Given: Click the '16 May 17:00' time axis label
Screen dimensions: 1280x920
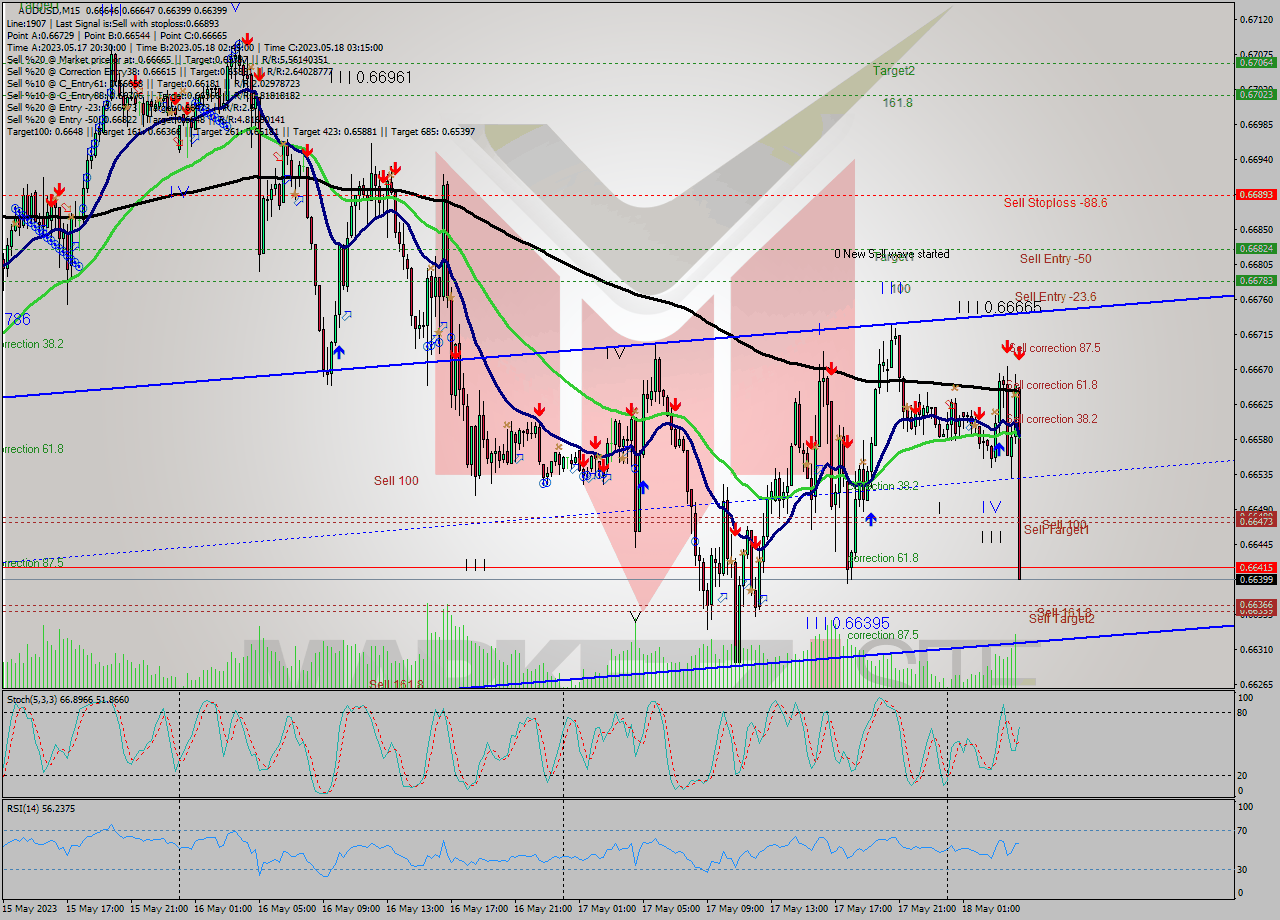Looking at the screenshot, I should click(x=480, y=909).
